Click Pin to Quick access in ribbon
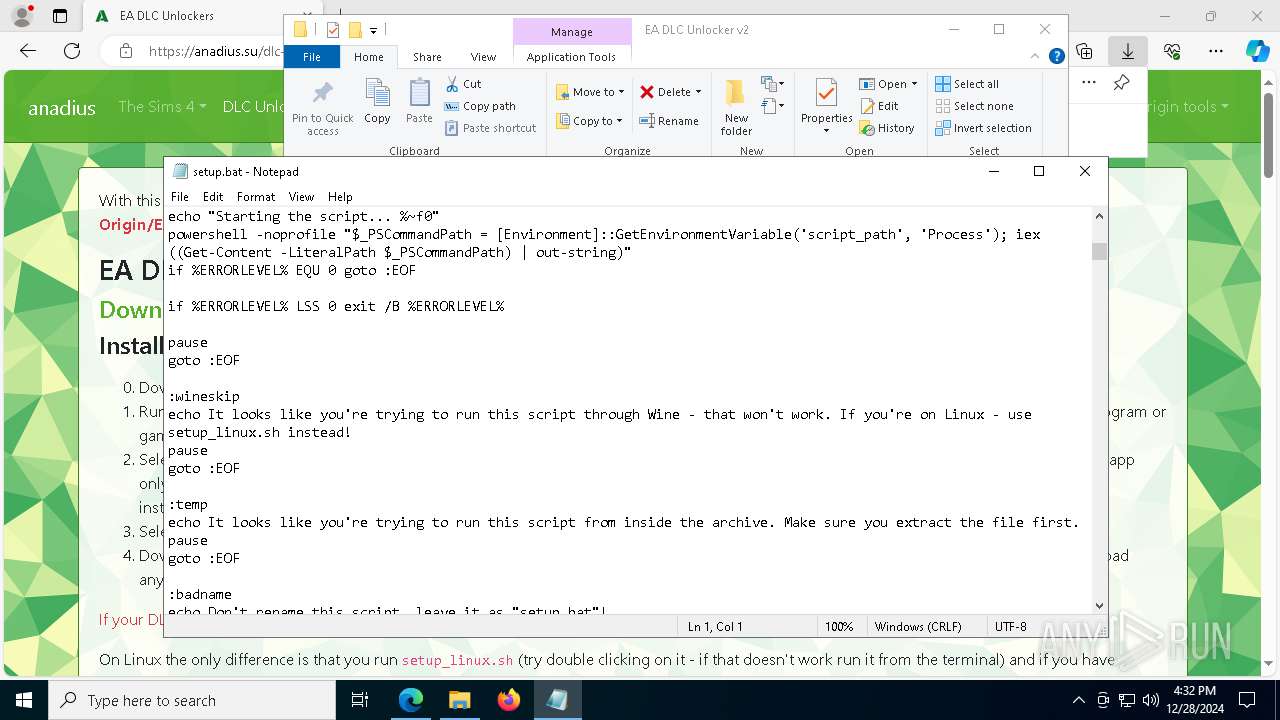 (x=322, y=108)
